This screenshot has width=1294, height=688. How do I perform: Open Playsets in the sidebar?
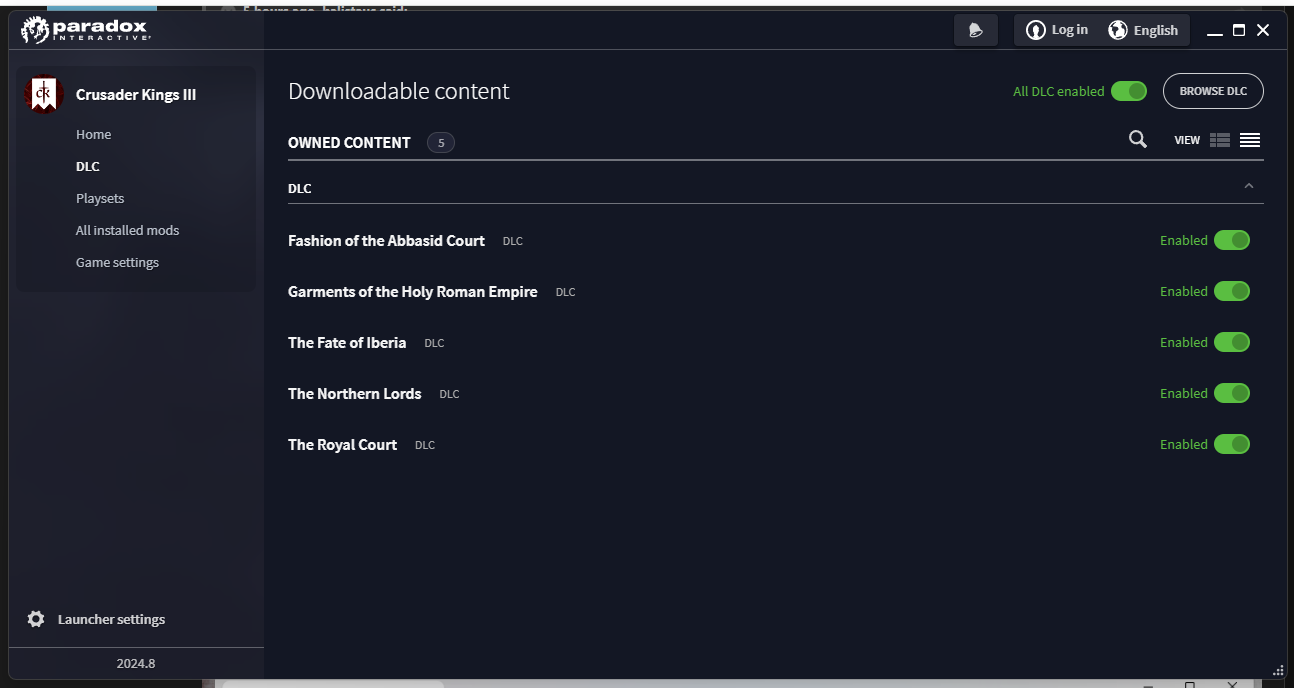100,198
